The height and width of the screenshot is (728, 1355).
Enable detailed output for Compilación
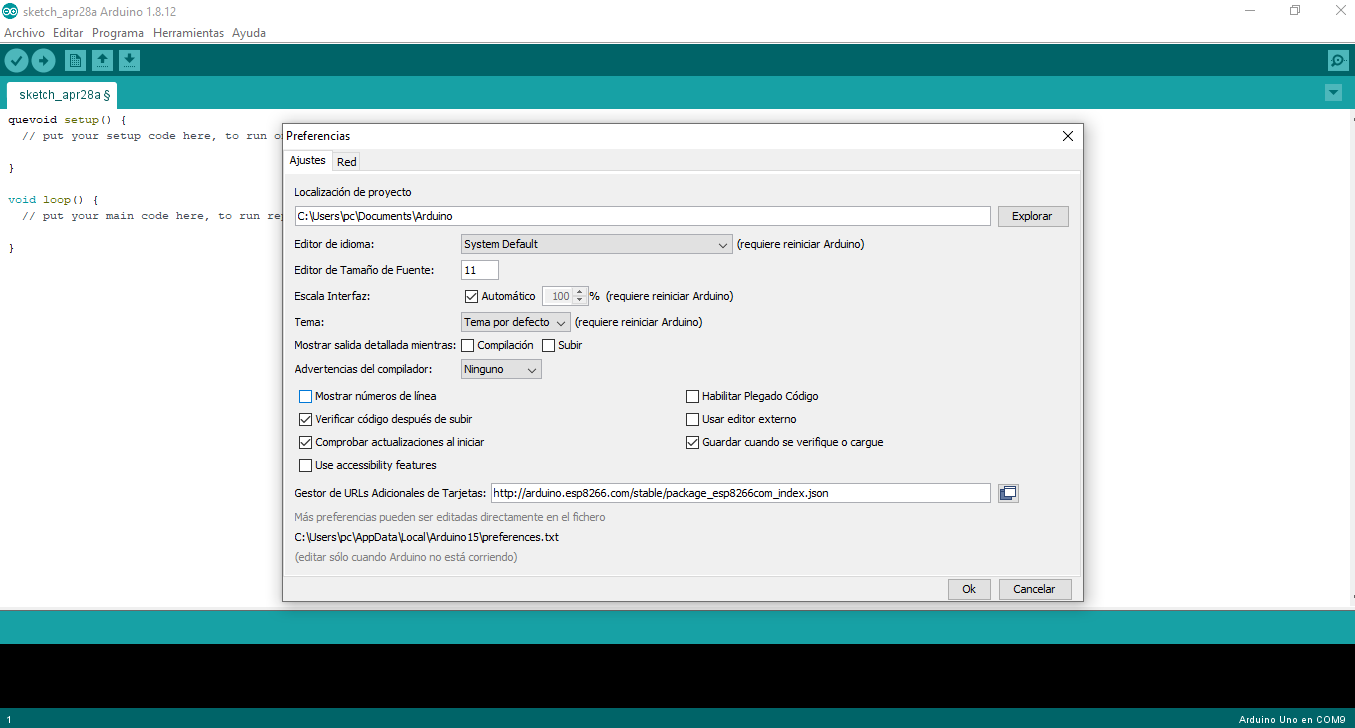(468, 345)
